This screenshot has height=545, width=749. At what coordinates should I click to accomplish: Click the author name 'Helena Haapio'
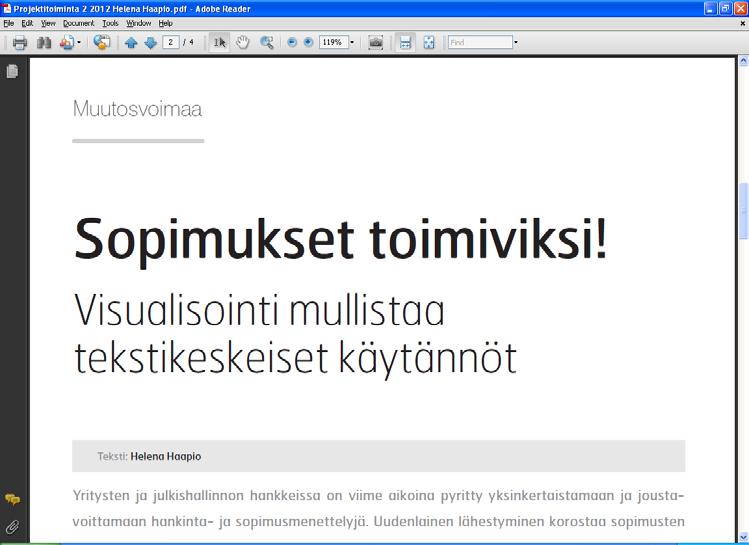[x=166, y=456]
